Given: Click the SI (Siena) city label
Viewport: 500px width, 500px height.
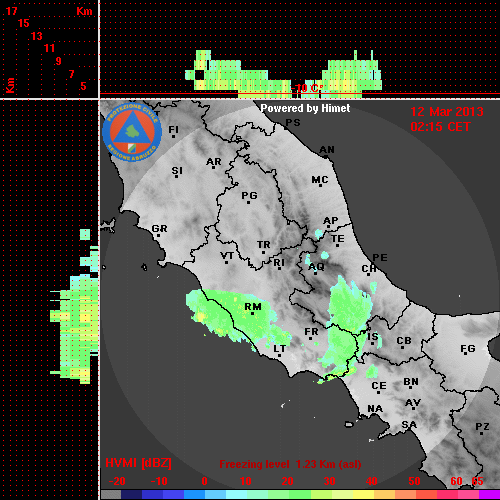Looking at the screenshot, I should (x=177, y=172).
